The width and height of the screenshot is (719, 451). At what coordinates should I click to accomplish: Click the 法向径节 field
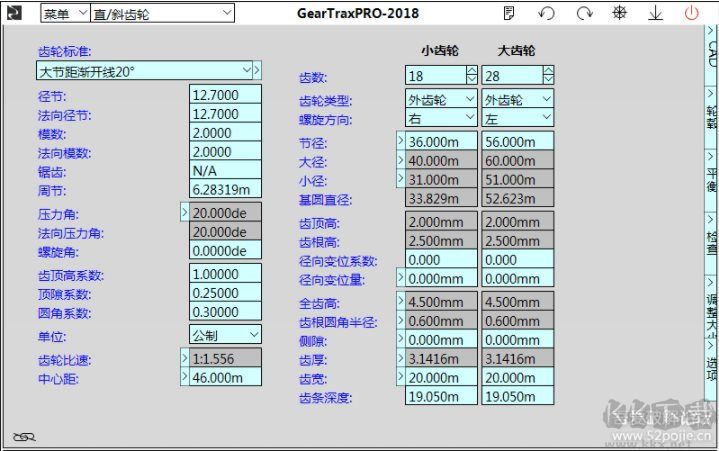[225, 113]
